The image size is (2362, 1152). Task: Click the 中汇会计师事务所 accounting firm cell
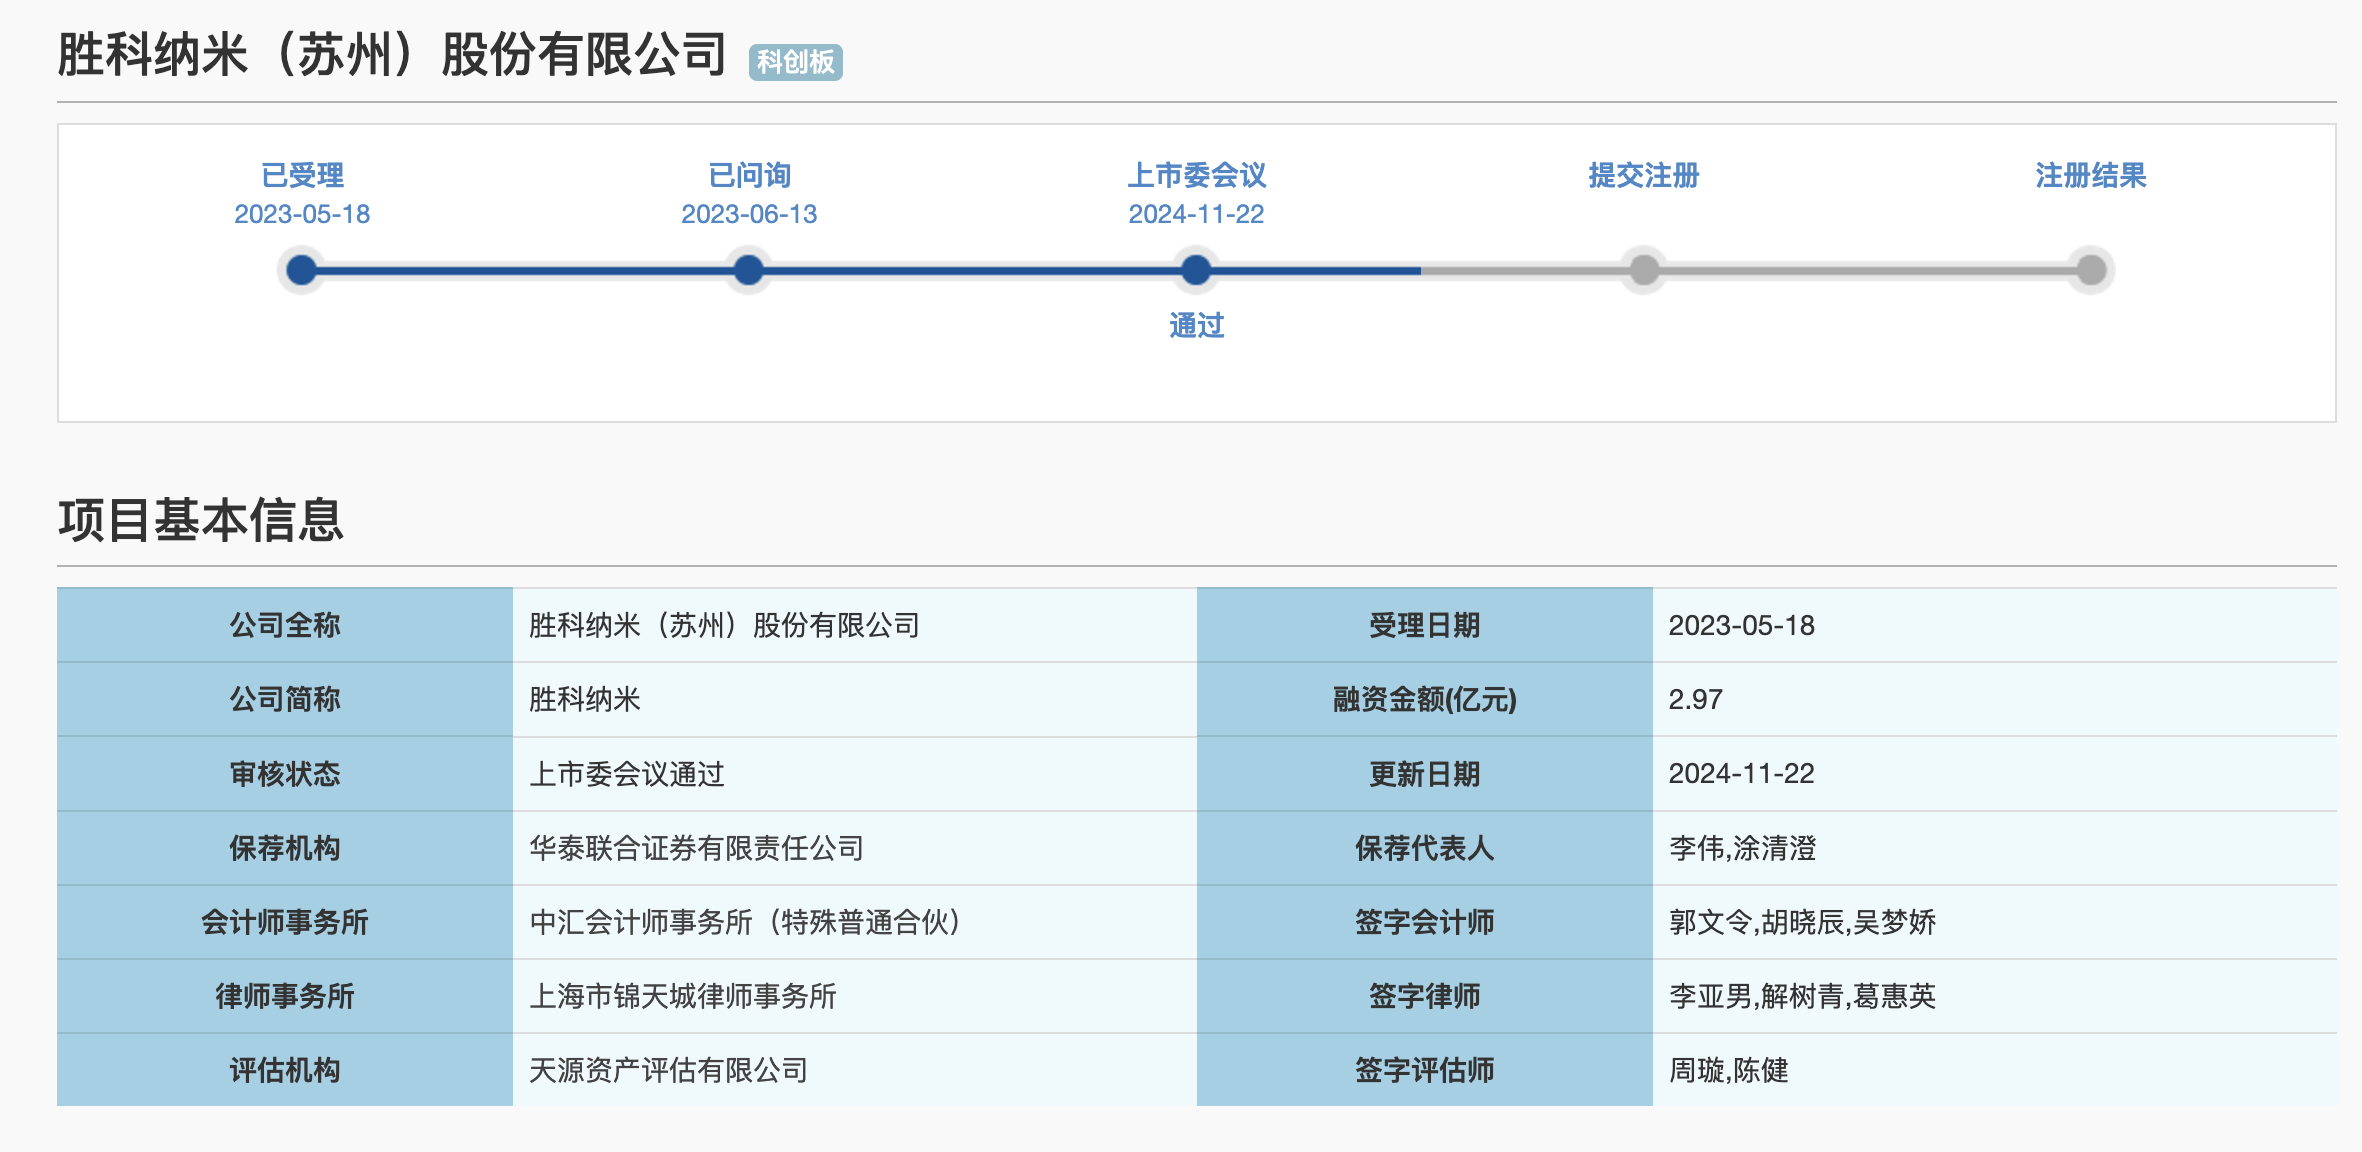(744, 922)
